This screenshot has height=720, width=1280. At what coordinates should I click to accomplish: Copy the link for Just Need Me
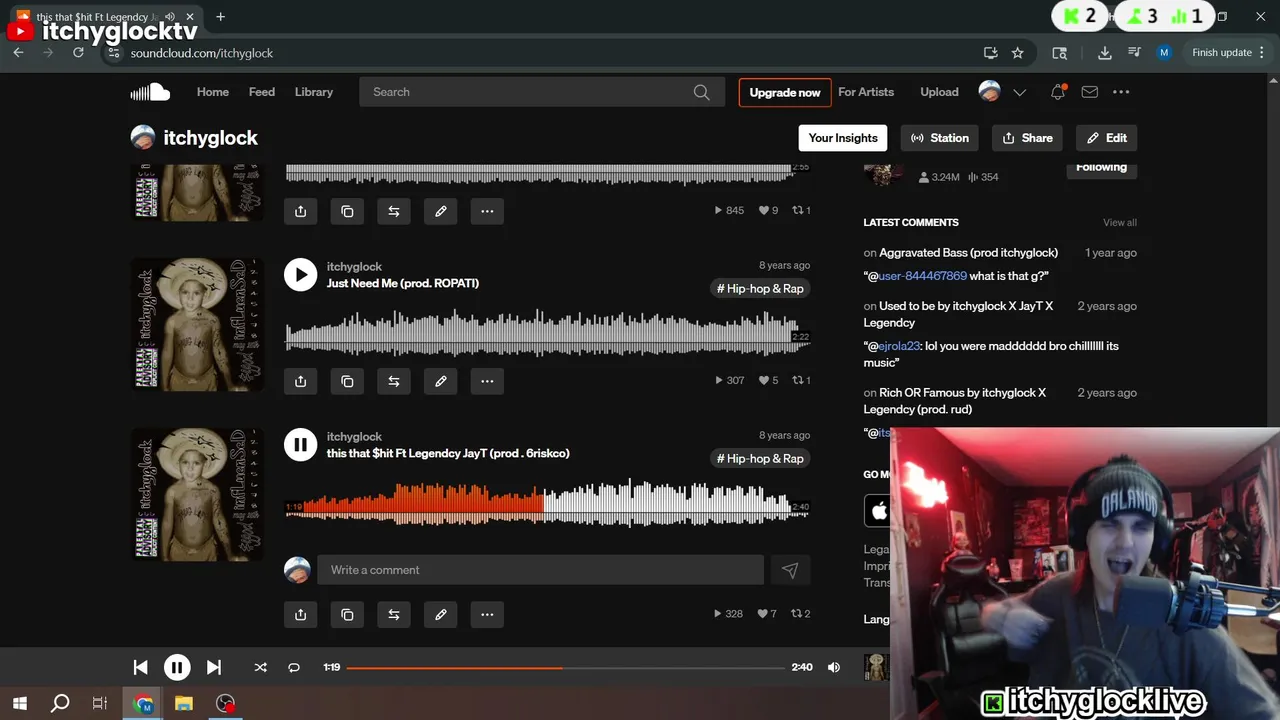click(347, 381)
